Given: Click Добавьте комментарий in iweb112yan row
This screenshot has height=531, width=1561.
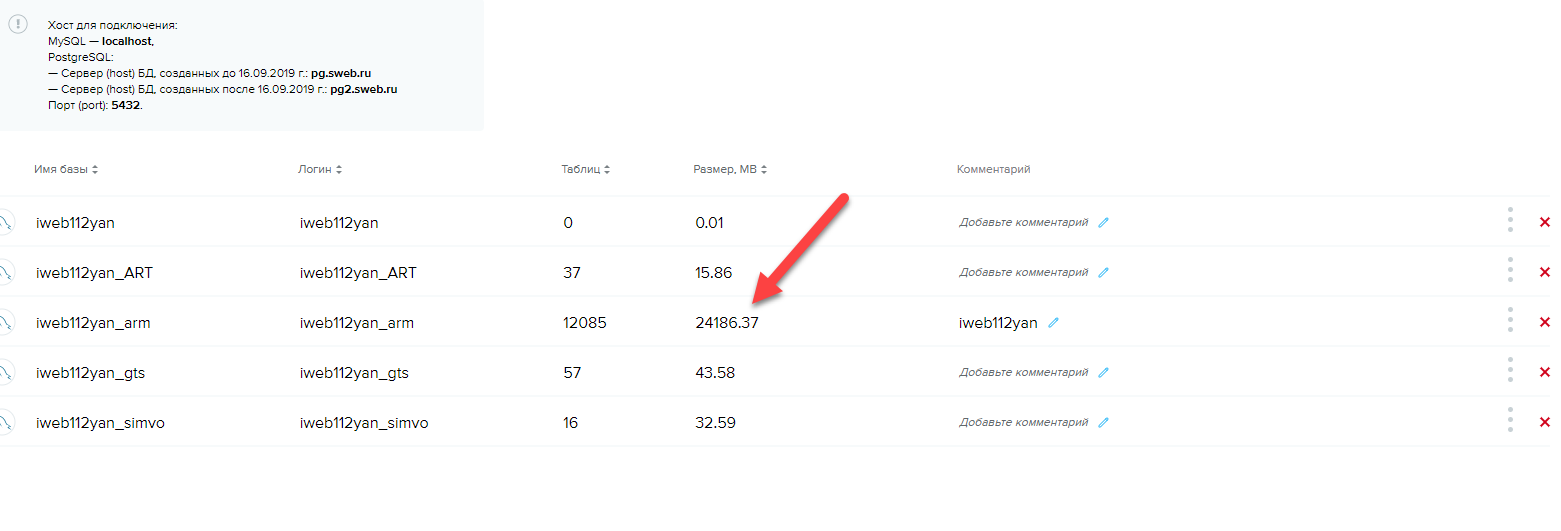Looking at the screenshot, I should pyautogui.click(x=1023, y=222).
